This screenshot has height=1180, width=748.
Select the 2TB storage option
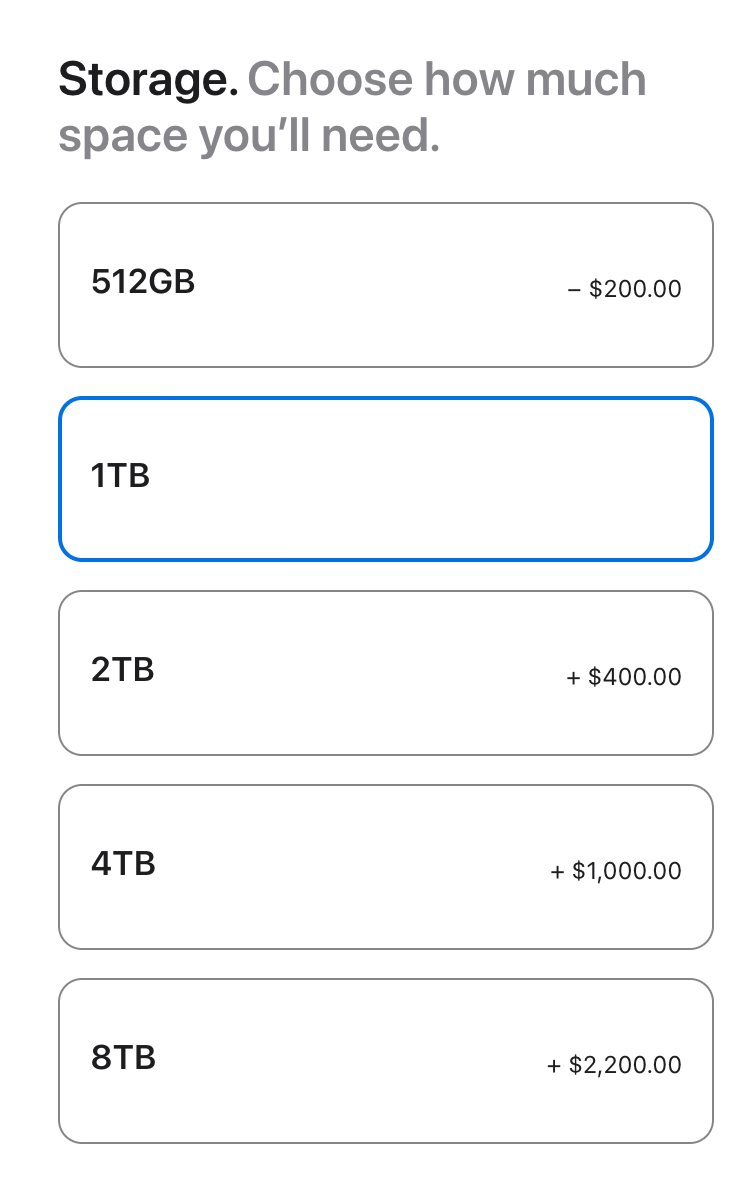tap(385, 673)
